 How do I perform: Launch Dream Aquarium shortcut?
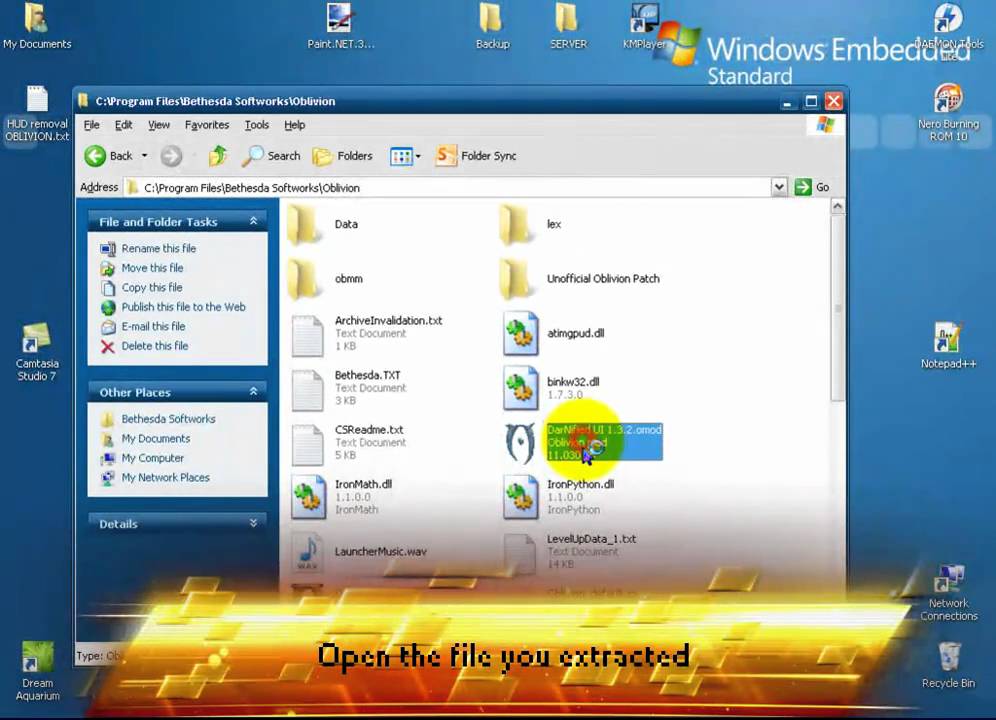[37, 671]
